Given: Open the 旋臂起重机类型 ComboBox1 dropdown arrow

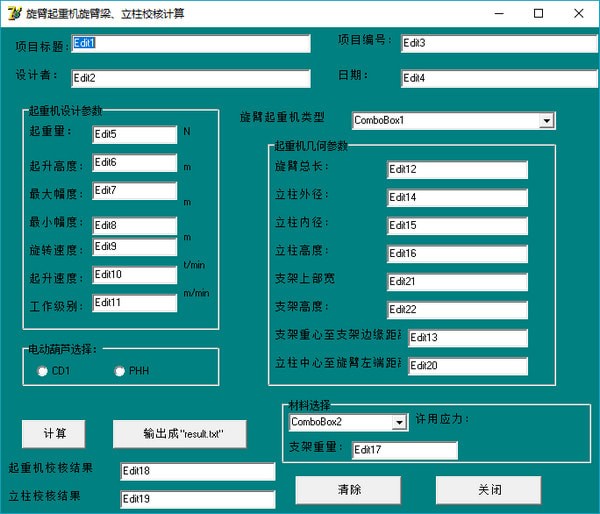Looking at the screenshot, I should (547, 121).
